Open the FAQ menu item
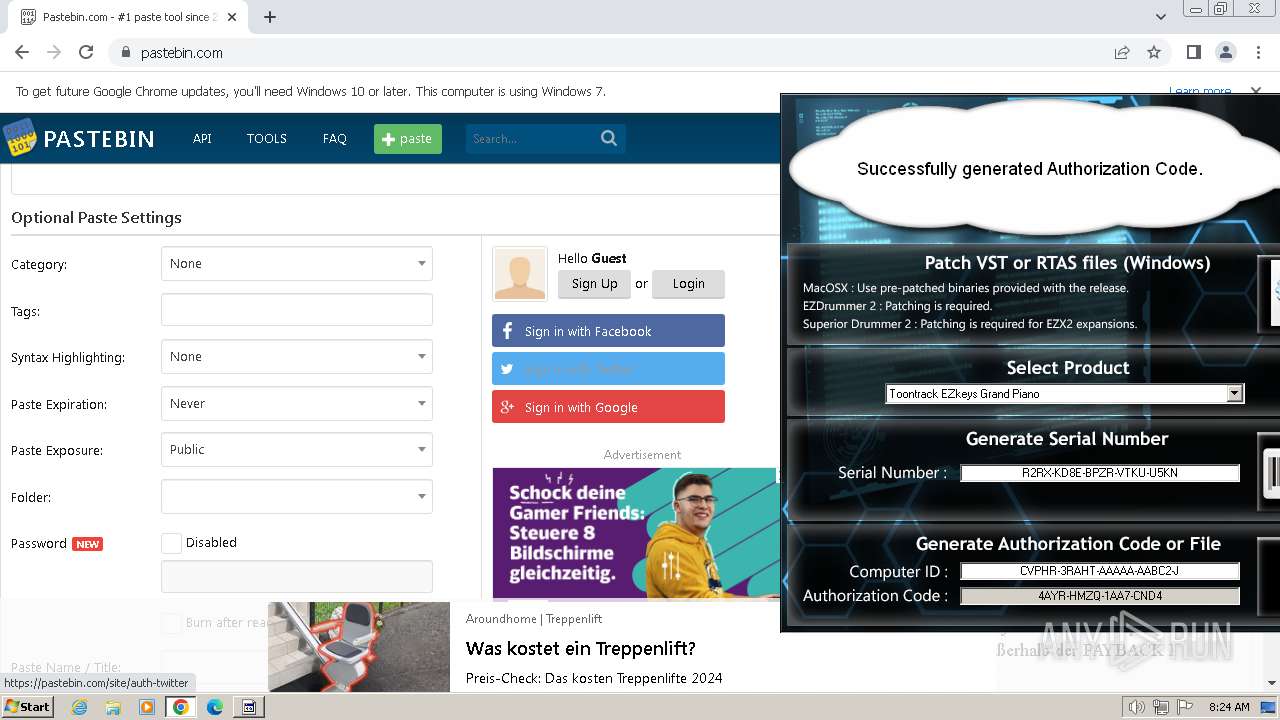 pyautogui.click(x=335, y=139)
